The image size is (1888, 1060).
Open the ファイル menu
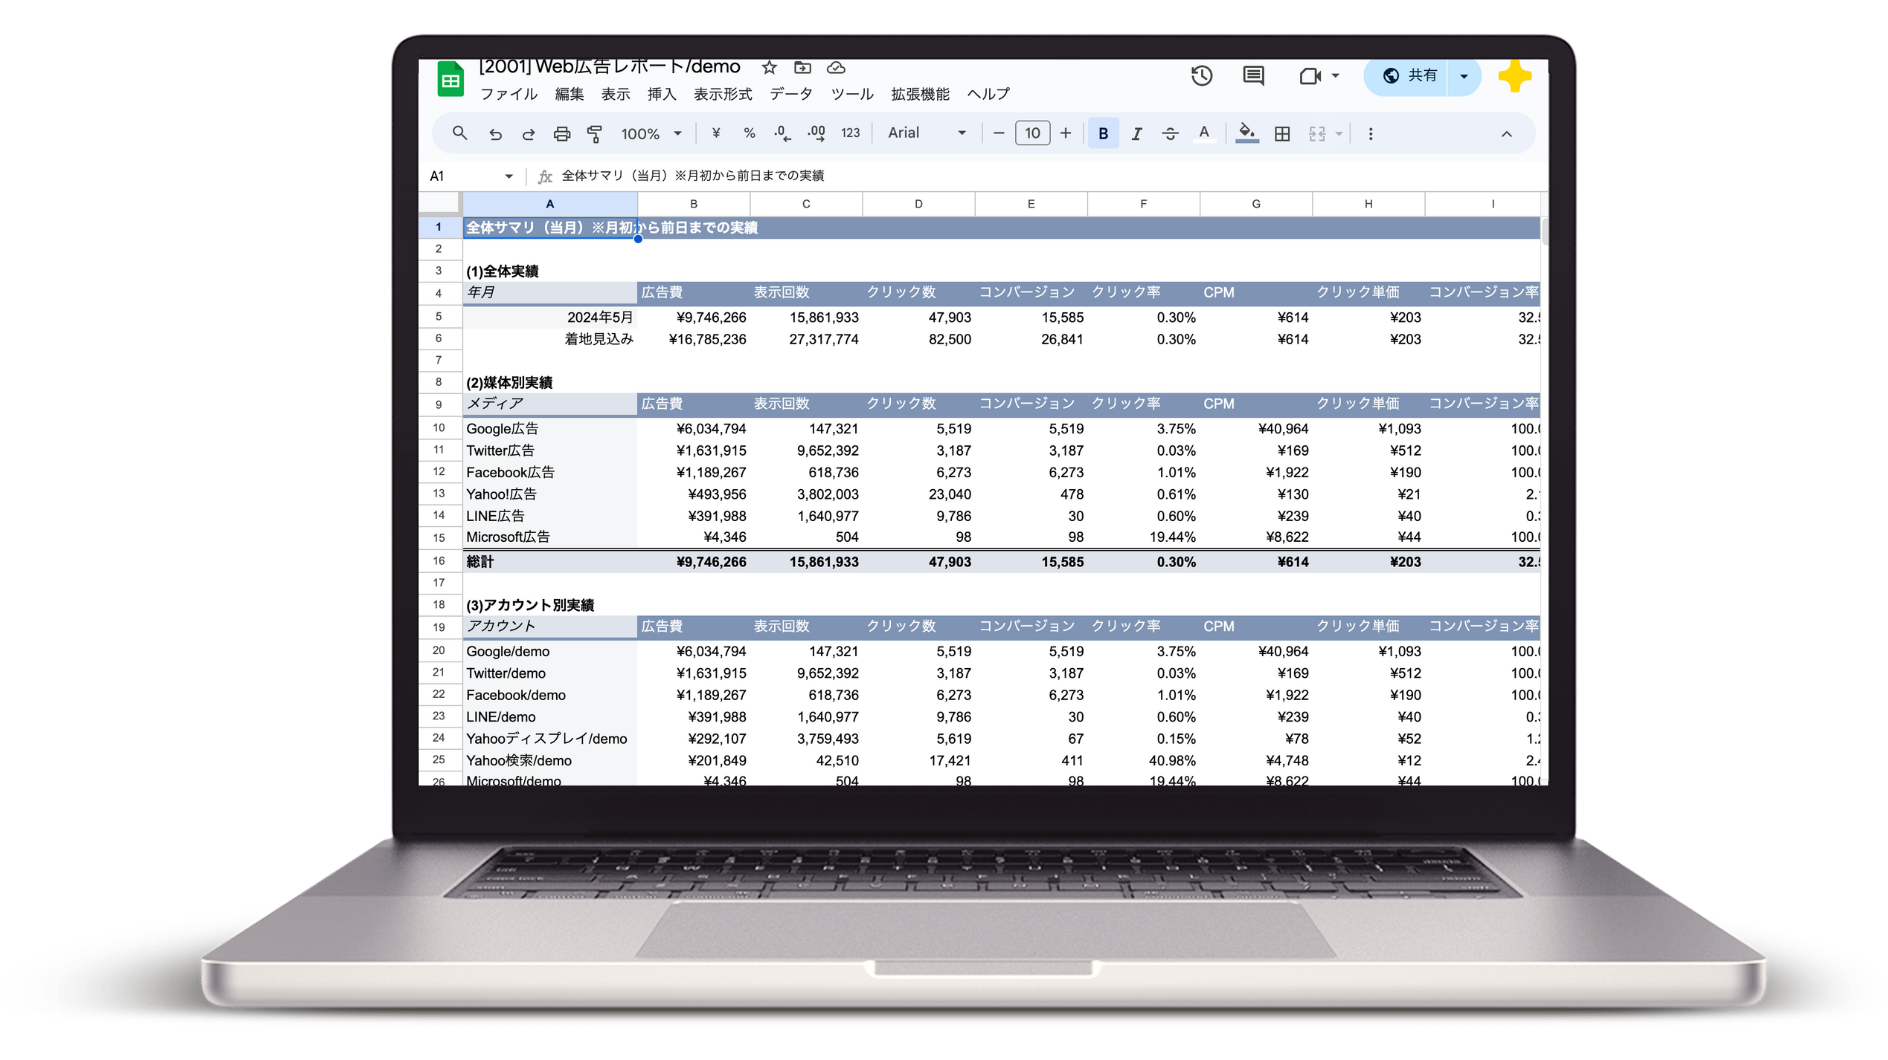[509, 94]
